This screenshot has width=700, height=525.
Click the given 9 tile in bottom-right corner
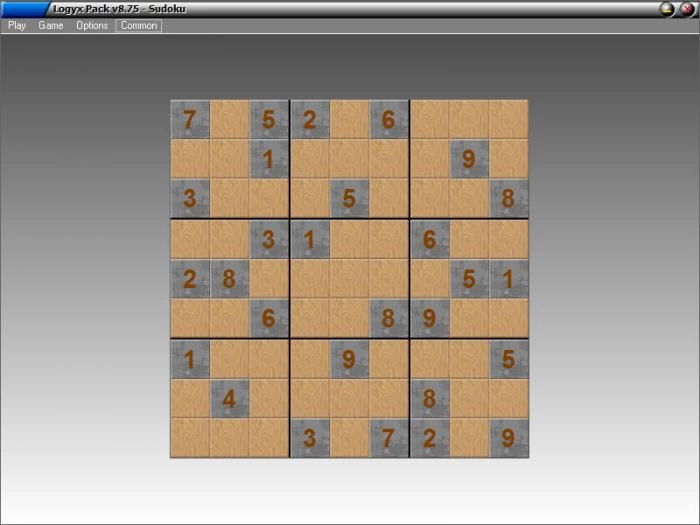[x=508, y=438]
